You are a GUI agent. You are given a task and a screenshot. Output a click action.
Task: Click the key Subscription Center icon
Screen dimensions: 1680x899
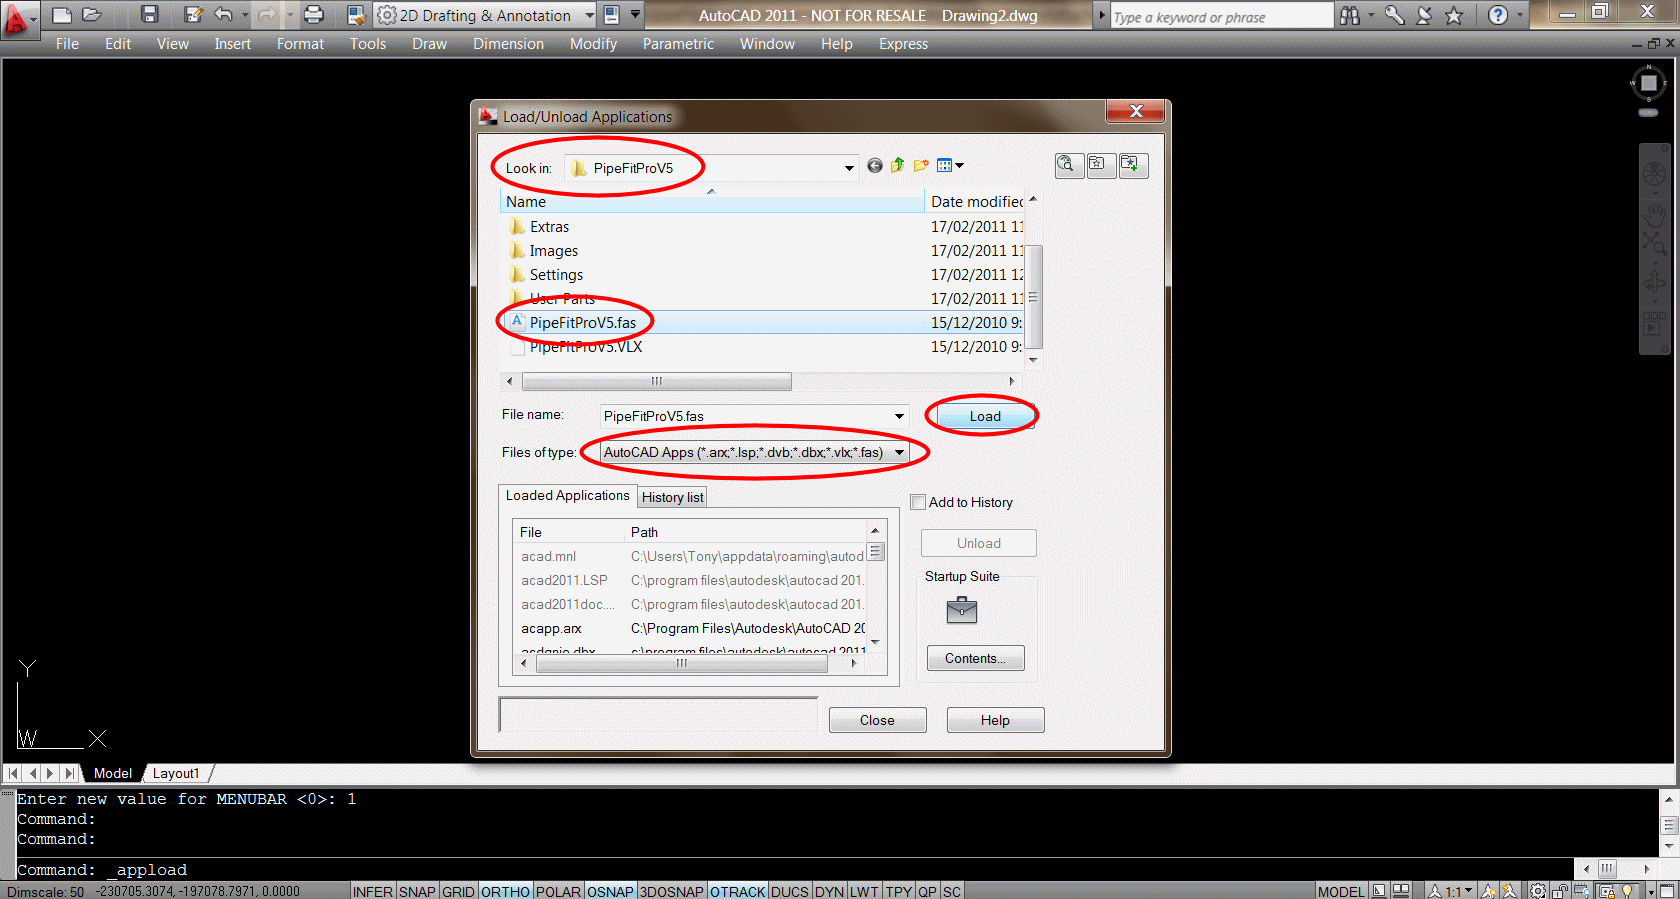coord(1394,15)
